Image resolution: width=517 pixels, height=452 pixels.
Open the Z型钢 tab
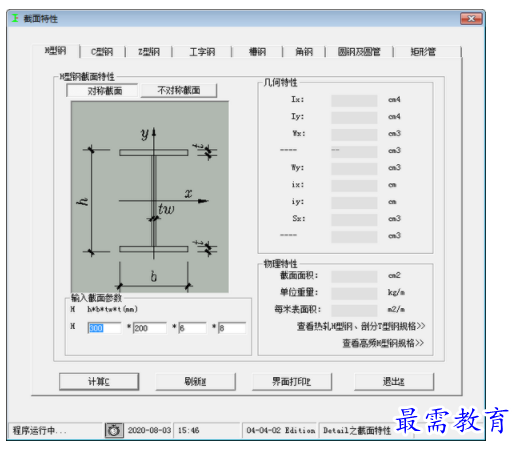(149, 52)
